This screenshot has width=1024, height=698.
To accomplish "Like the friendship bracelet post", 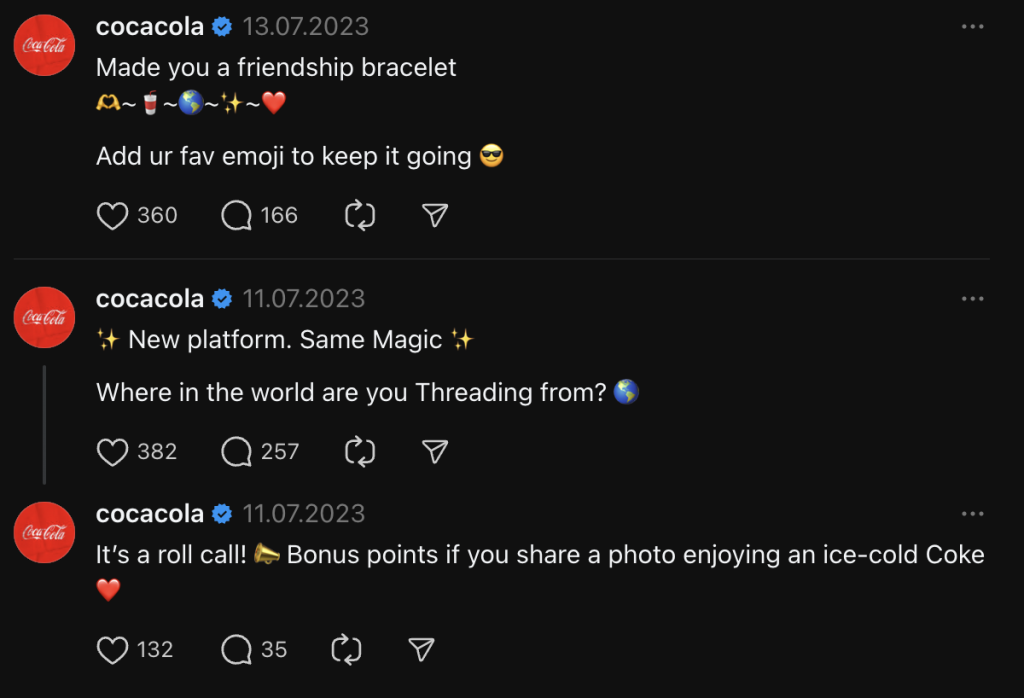I will [113, 216].
